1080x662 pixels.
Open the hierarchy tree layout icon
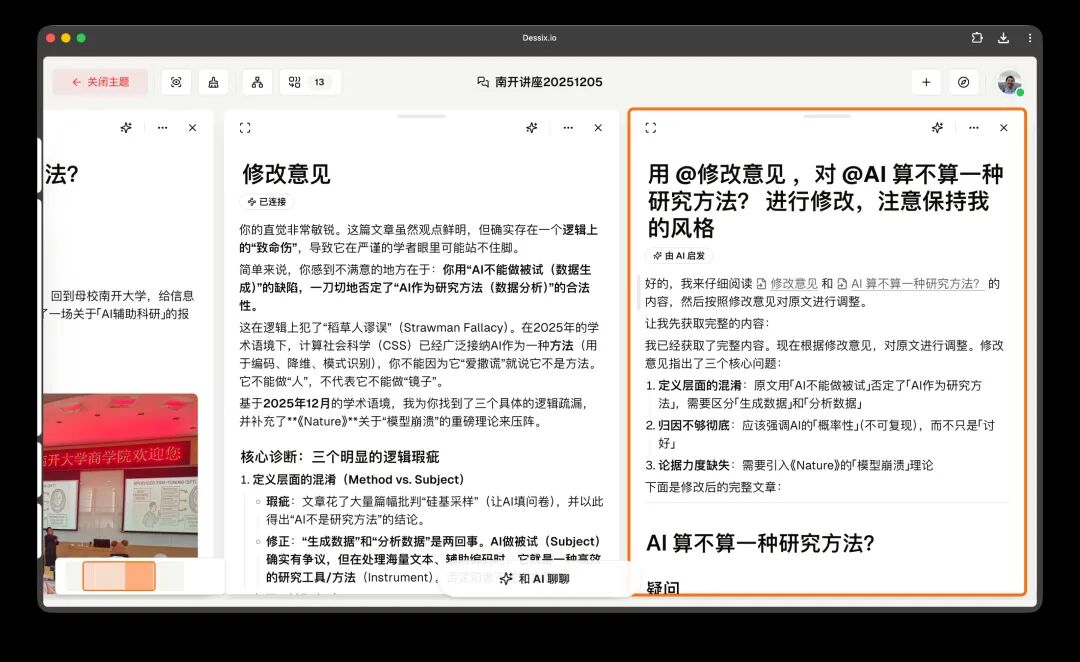coord(257,82)
